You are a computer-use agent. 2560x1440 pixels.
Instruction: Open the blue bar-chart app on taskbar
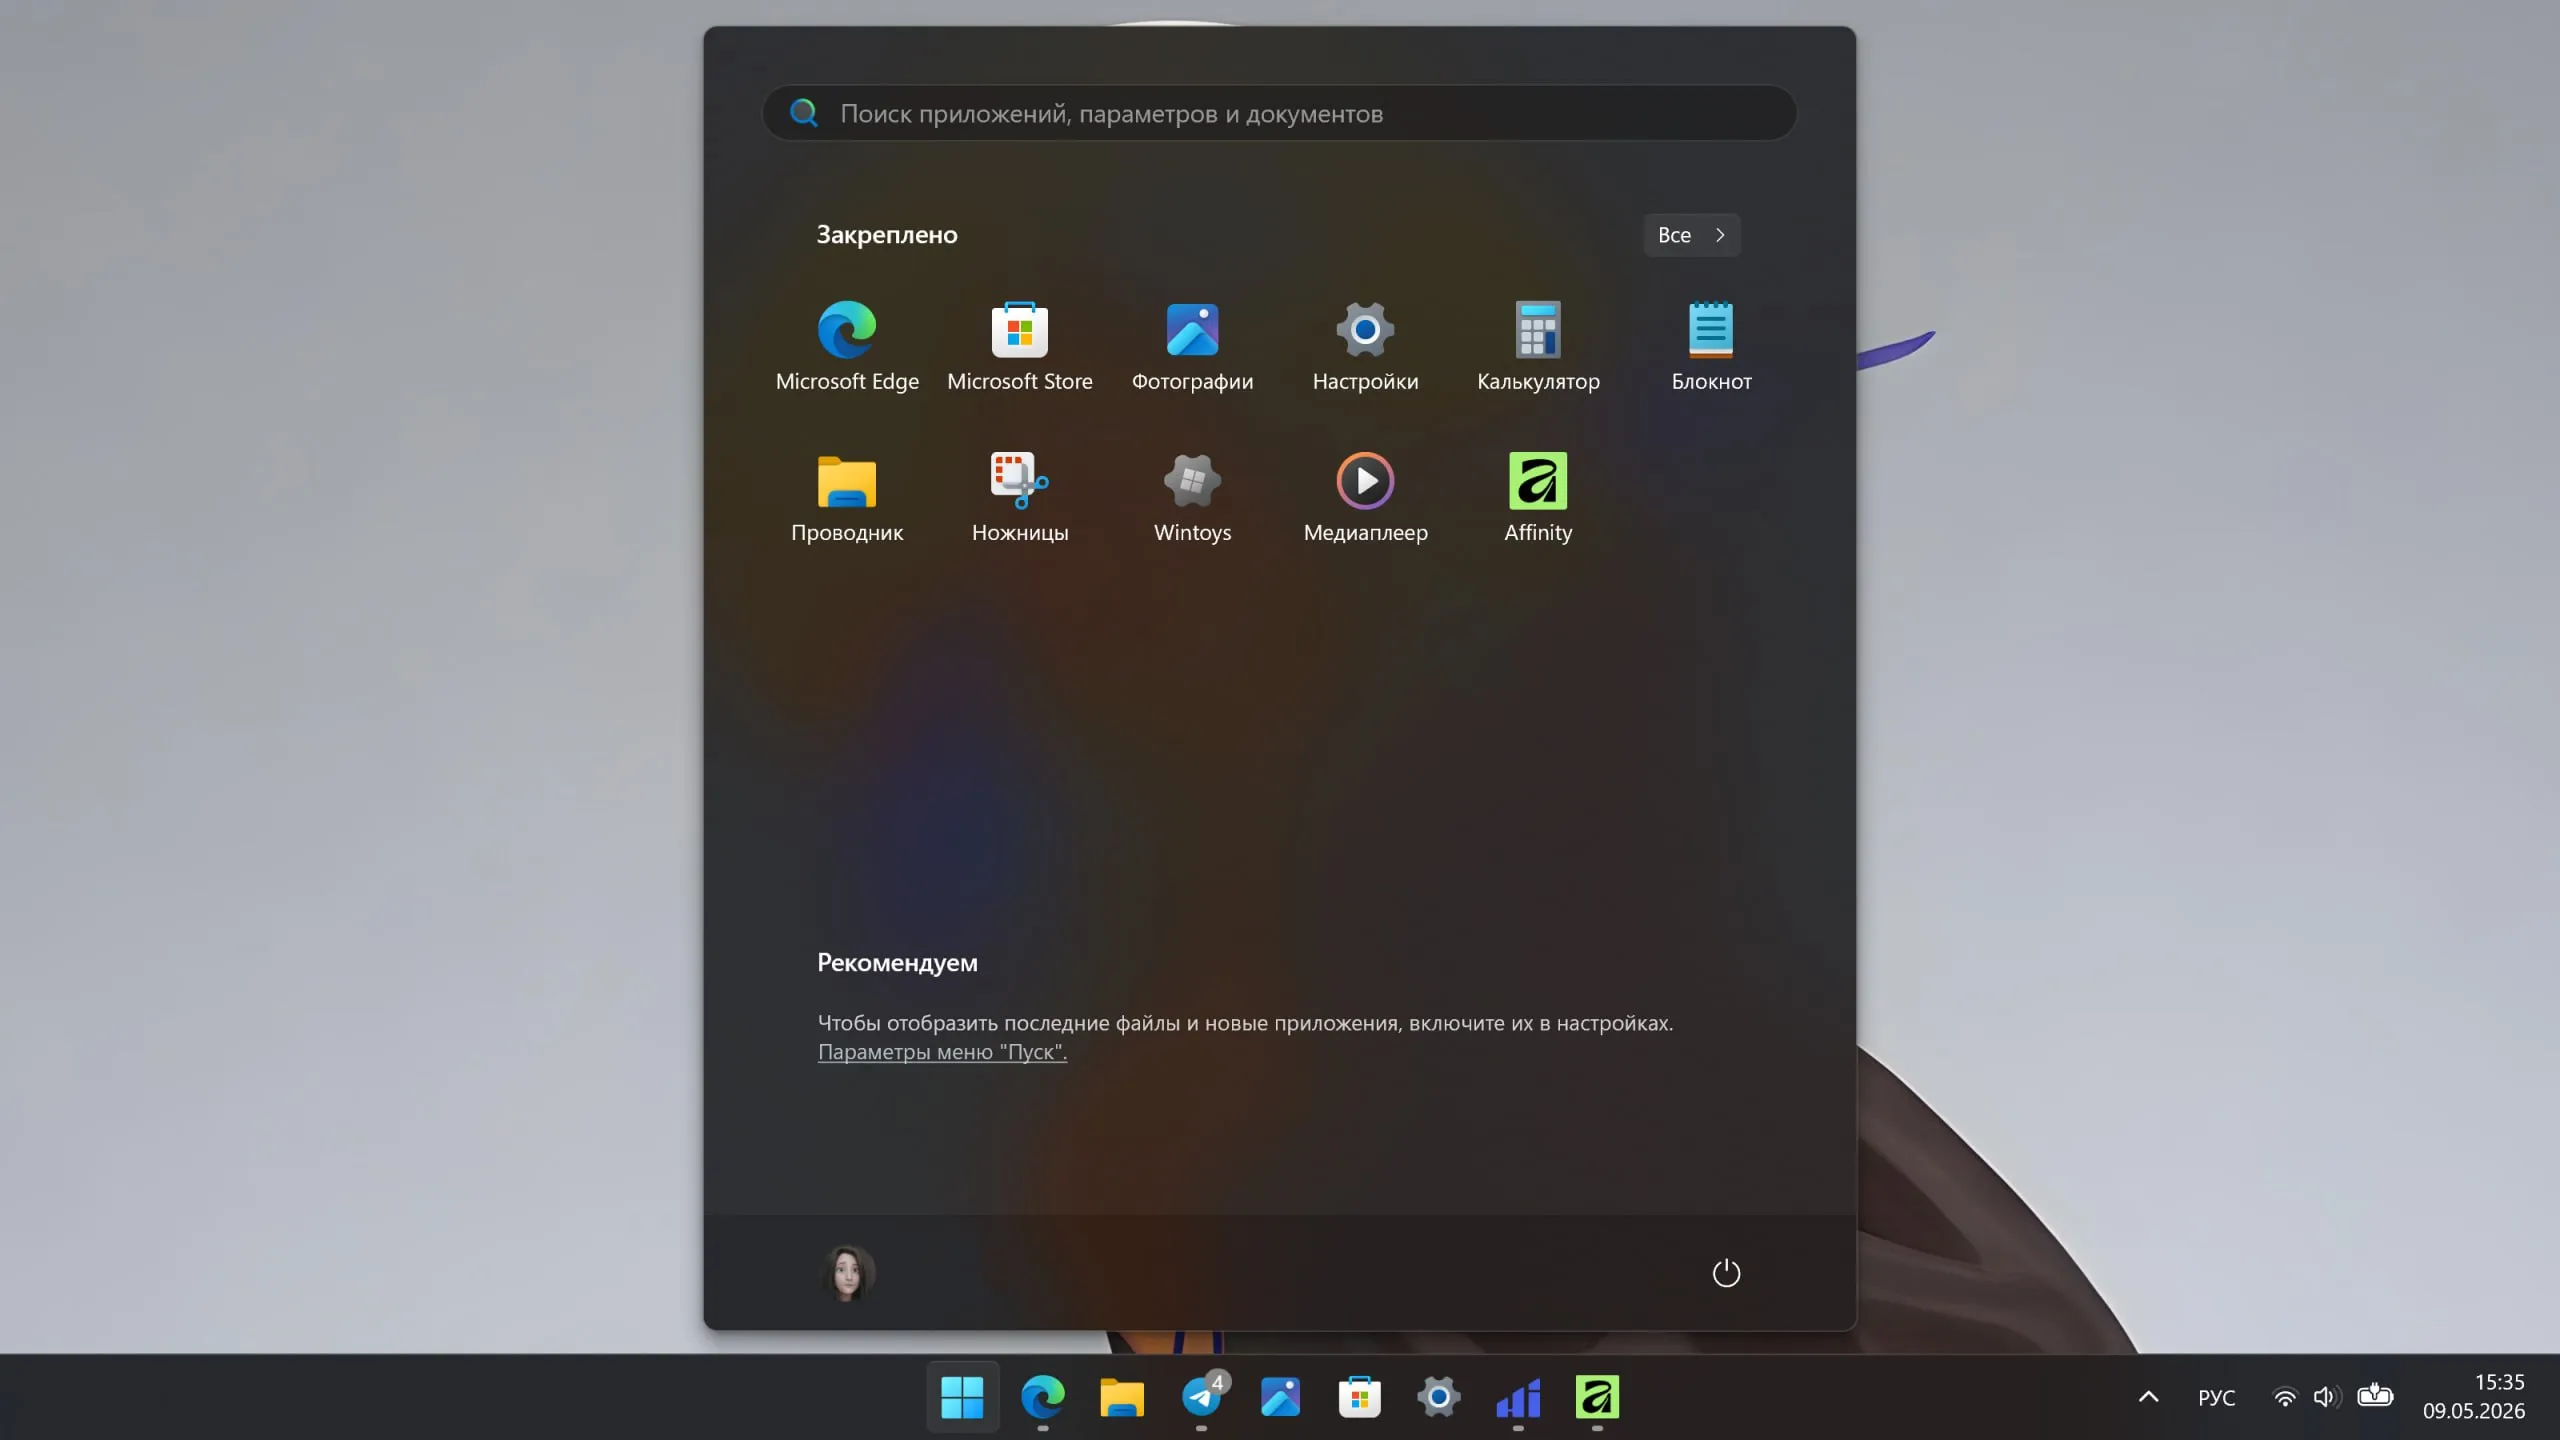coord(1518,1397)
